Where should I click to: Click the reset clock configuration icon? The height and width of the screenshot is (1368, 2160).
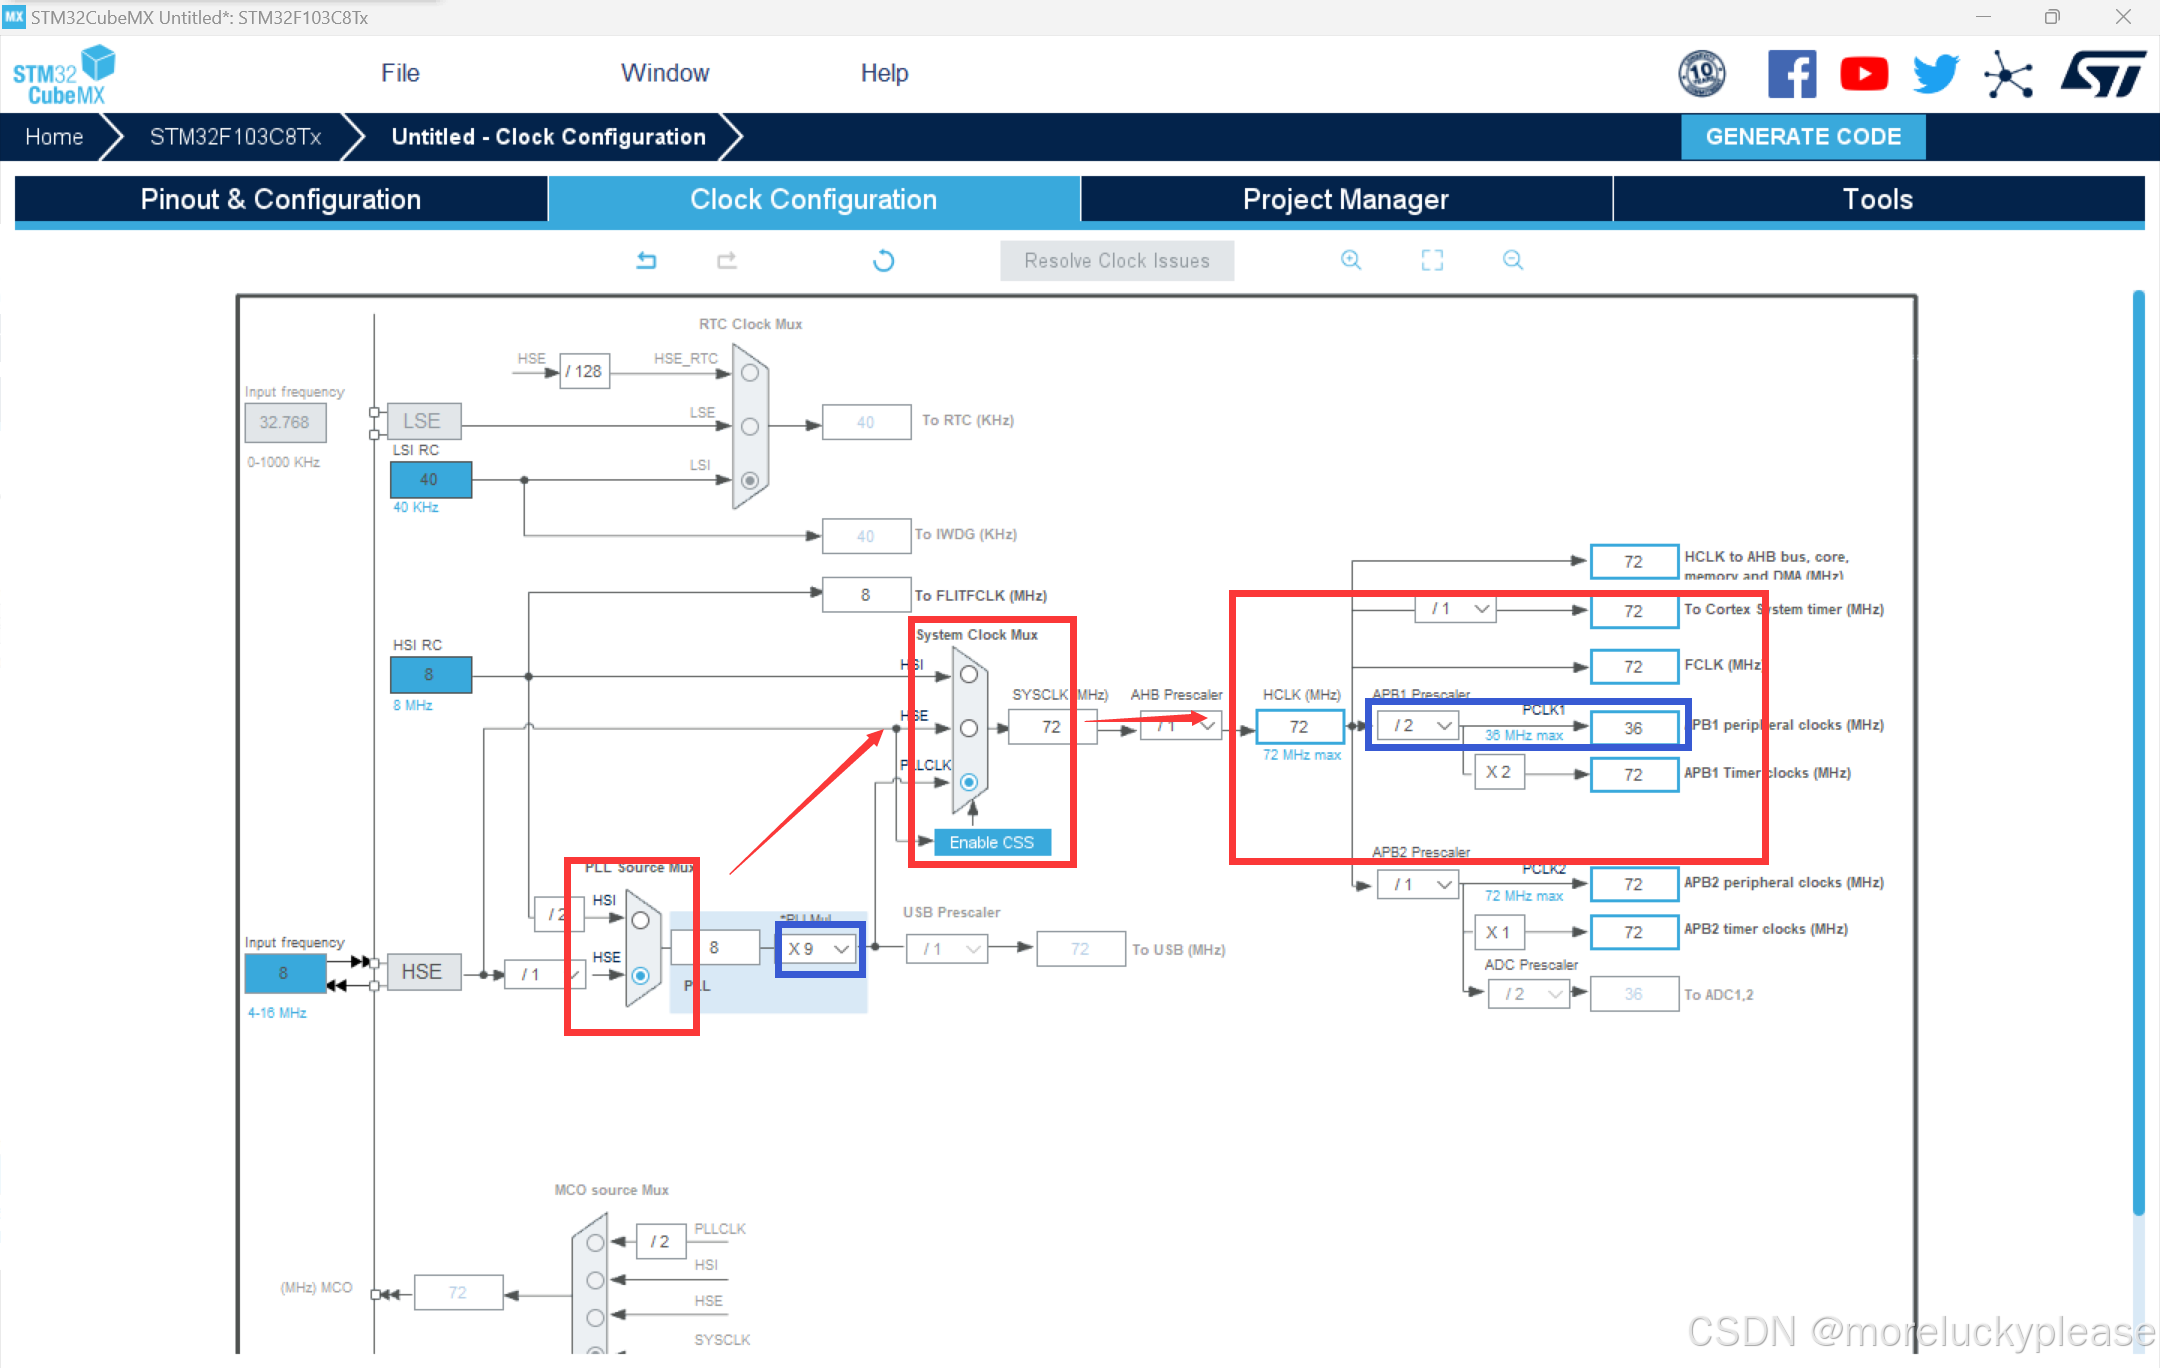pyautogui.click(x=883, y=261)
